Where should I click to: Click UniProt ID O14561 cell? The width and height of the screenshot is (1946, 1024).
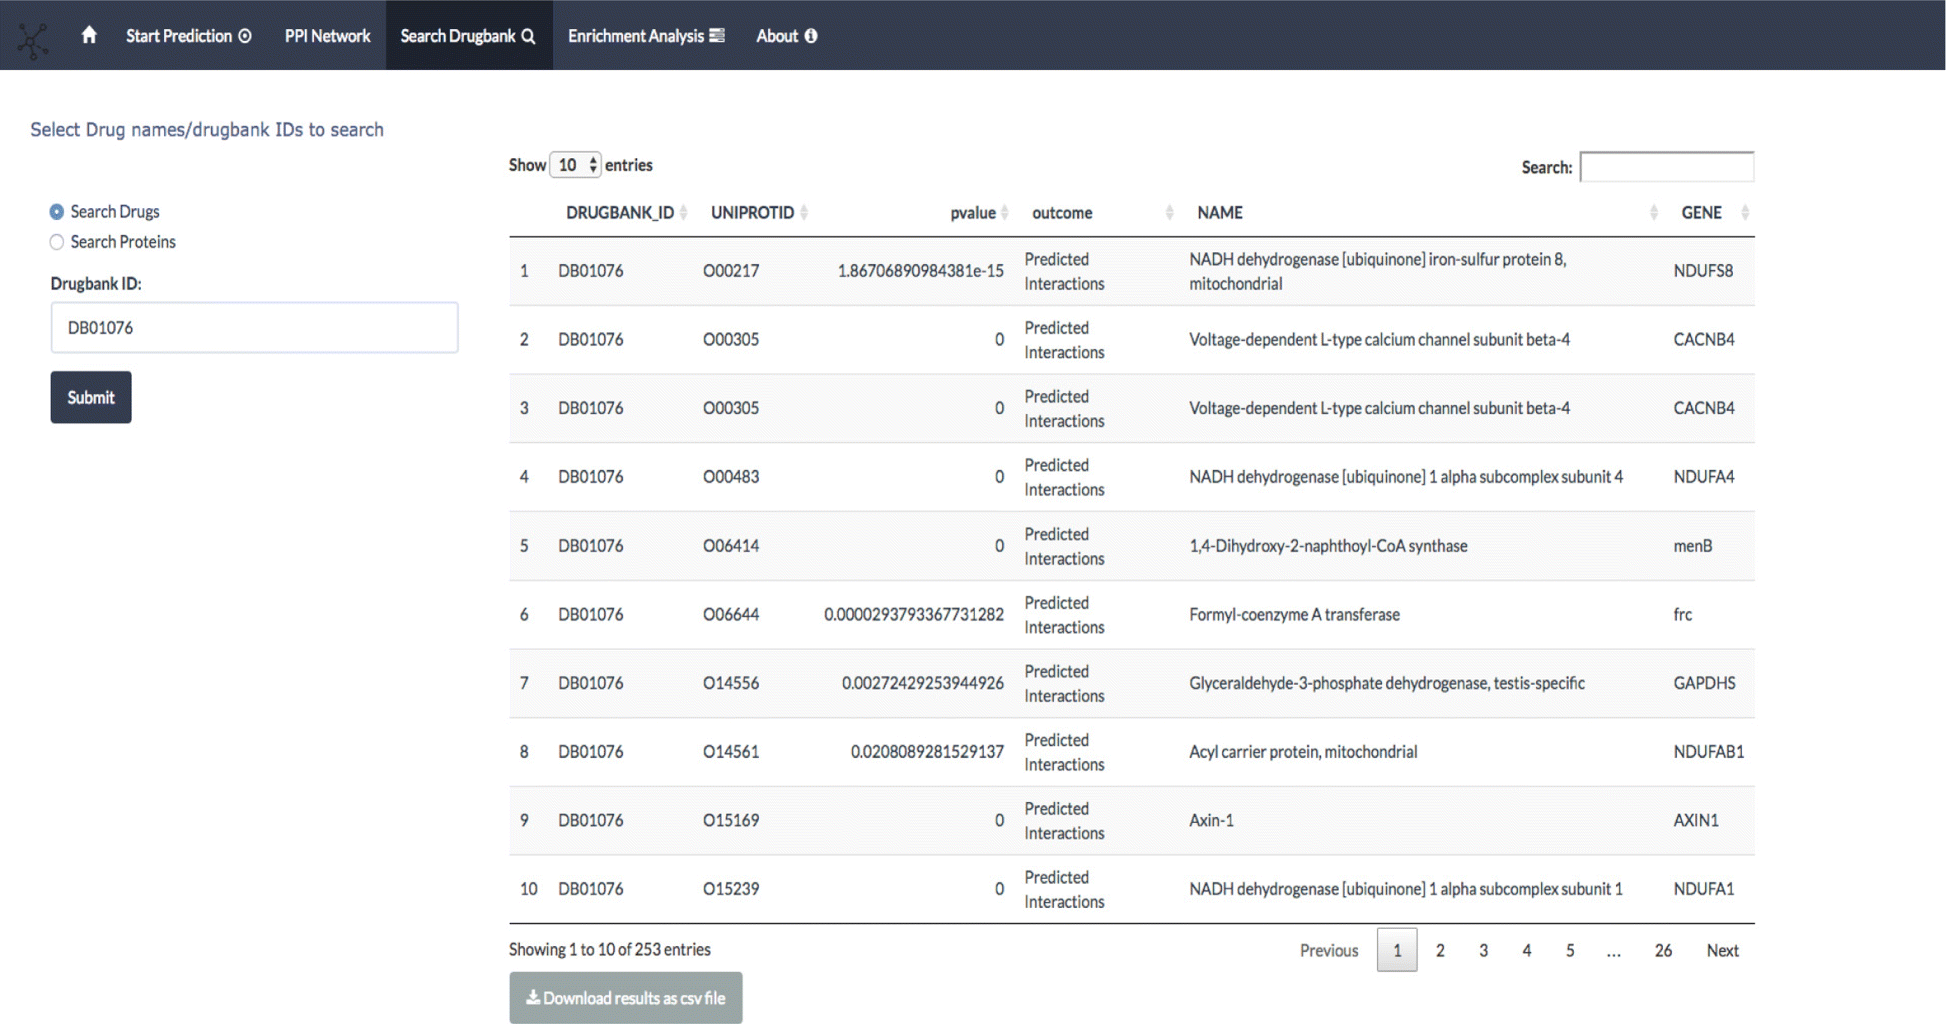(x=731, y=752)
